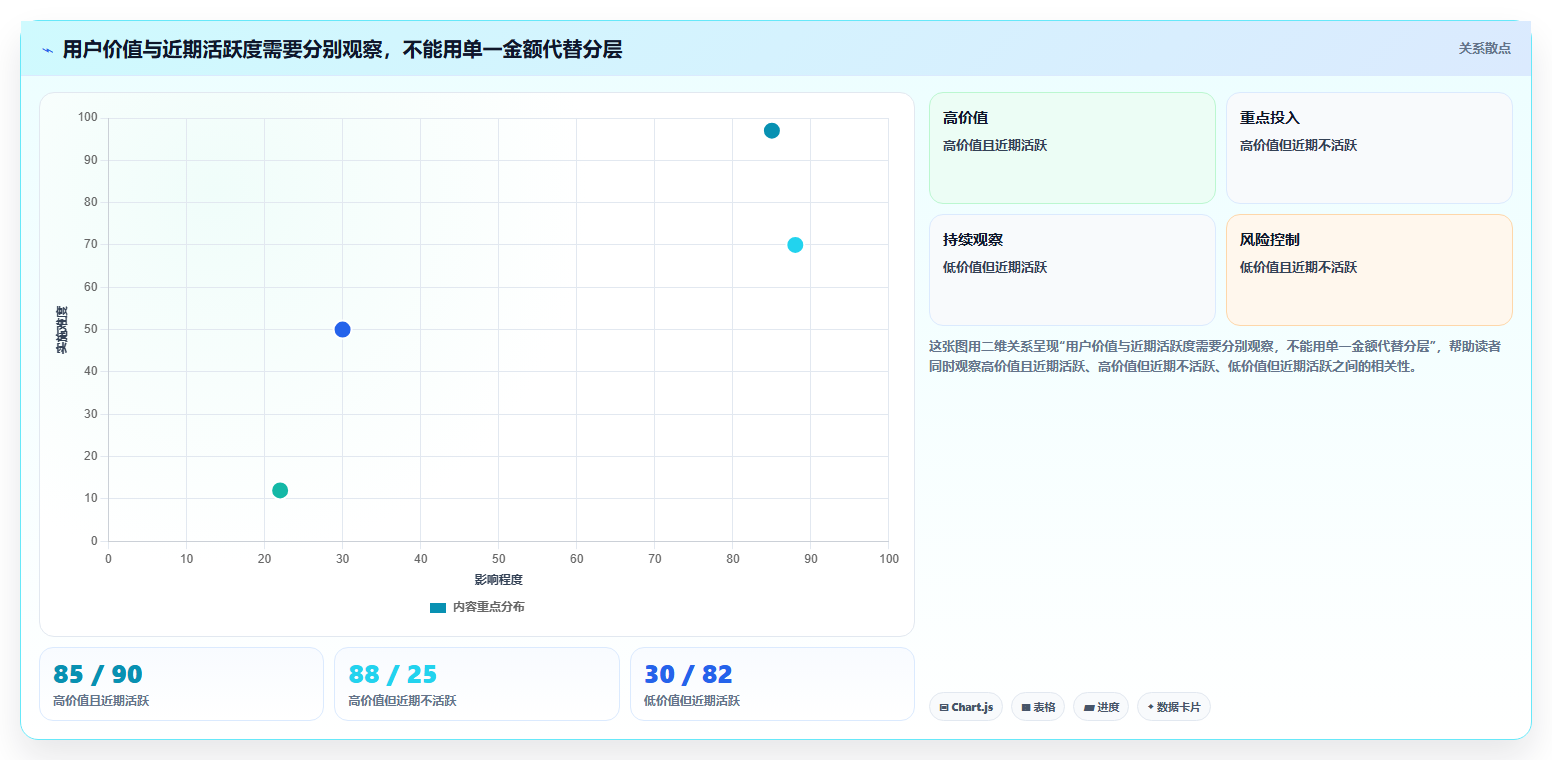Open the 重点投入 quadrant card

coord(1369,148)
